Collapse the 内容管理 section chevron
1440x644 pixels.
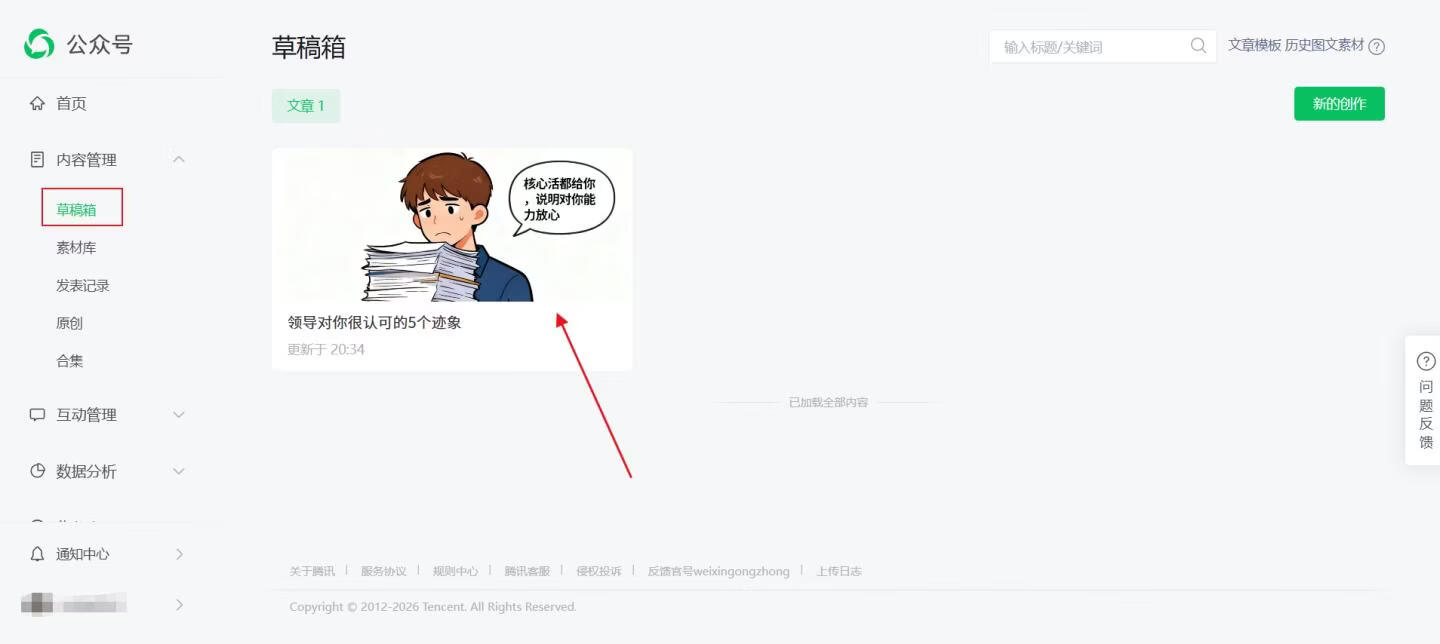[x=179, y=159]
